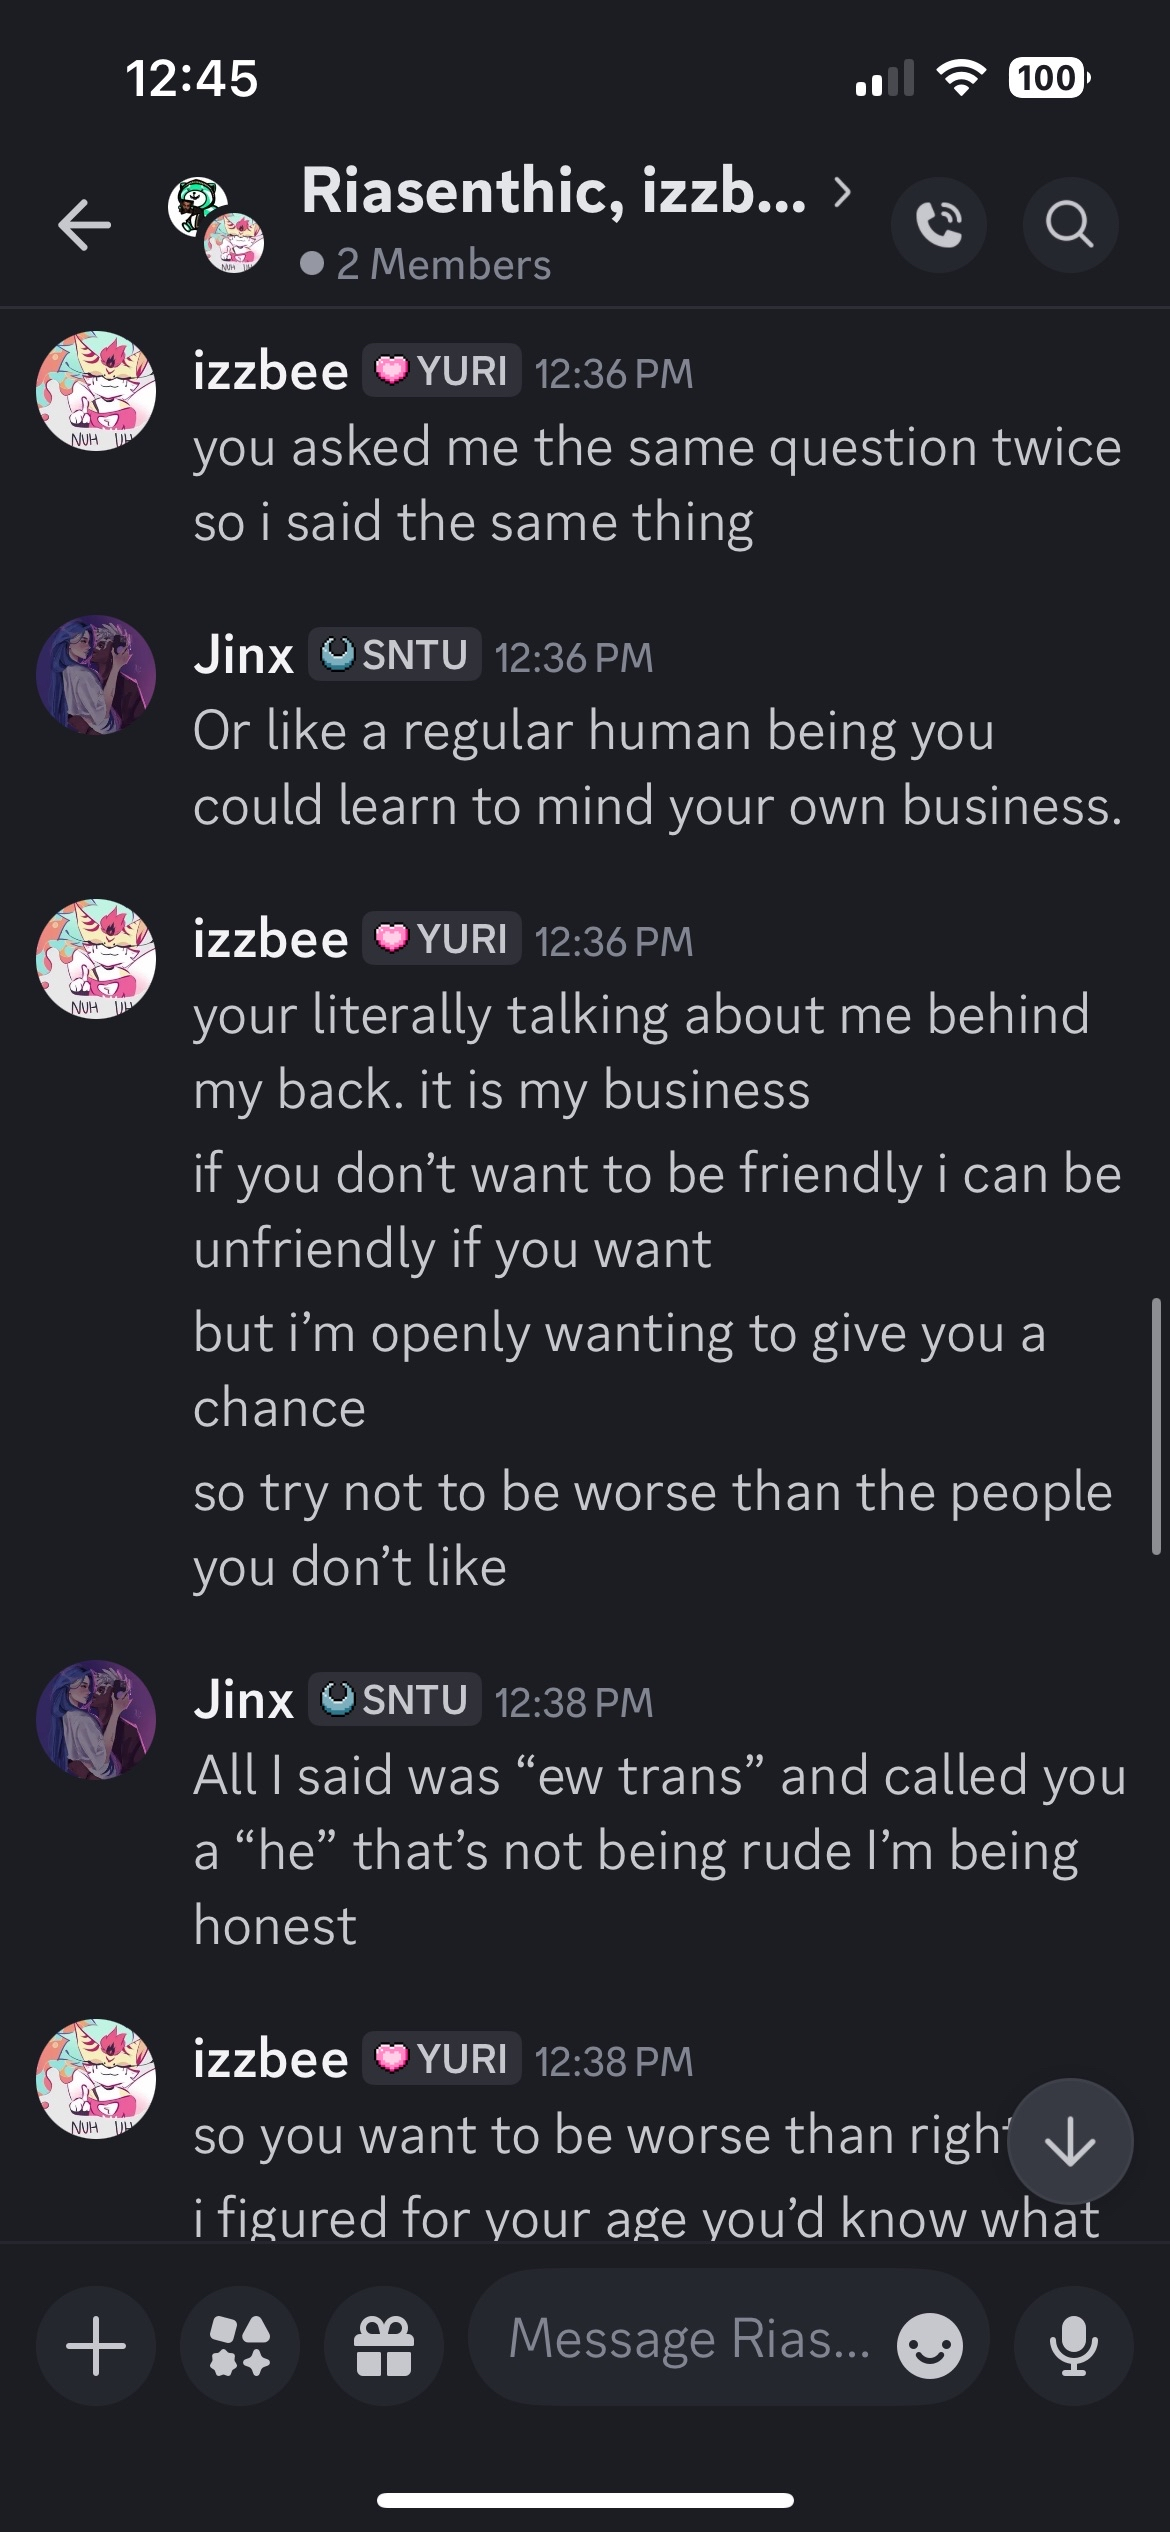Tap the YURI tag beside izzbee
1170x2532 pixels.
coord(441,371)
